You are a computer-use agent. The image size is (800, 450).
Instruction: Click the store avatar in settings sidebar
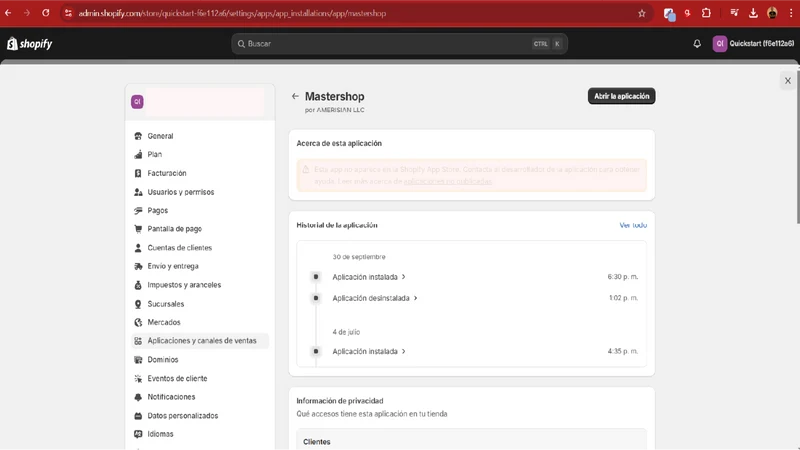point(137,102)
